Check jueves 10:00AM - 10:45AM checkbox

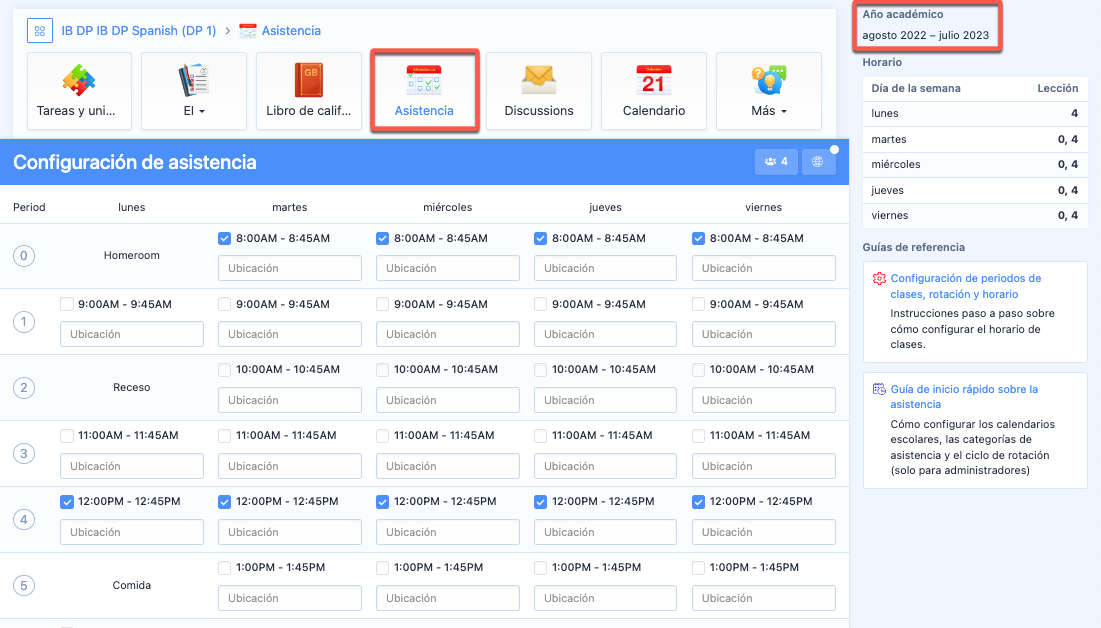coord(541,371)
